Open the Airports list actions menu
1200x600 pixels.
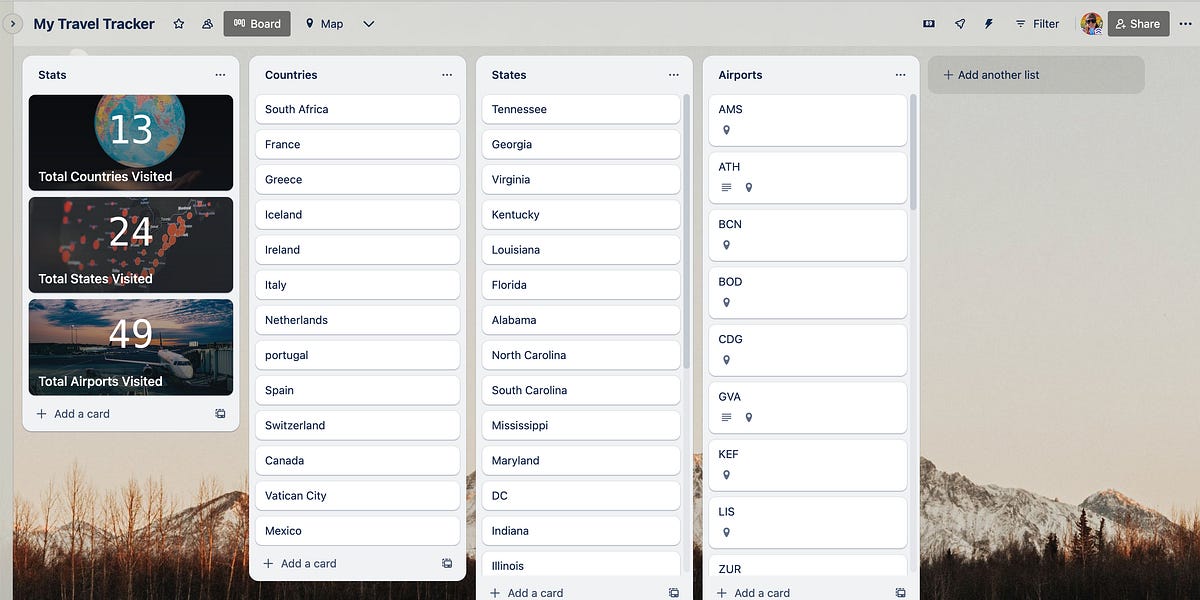click(898, 74)
